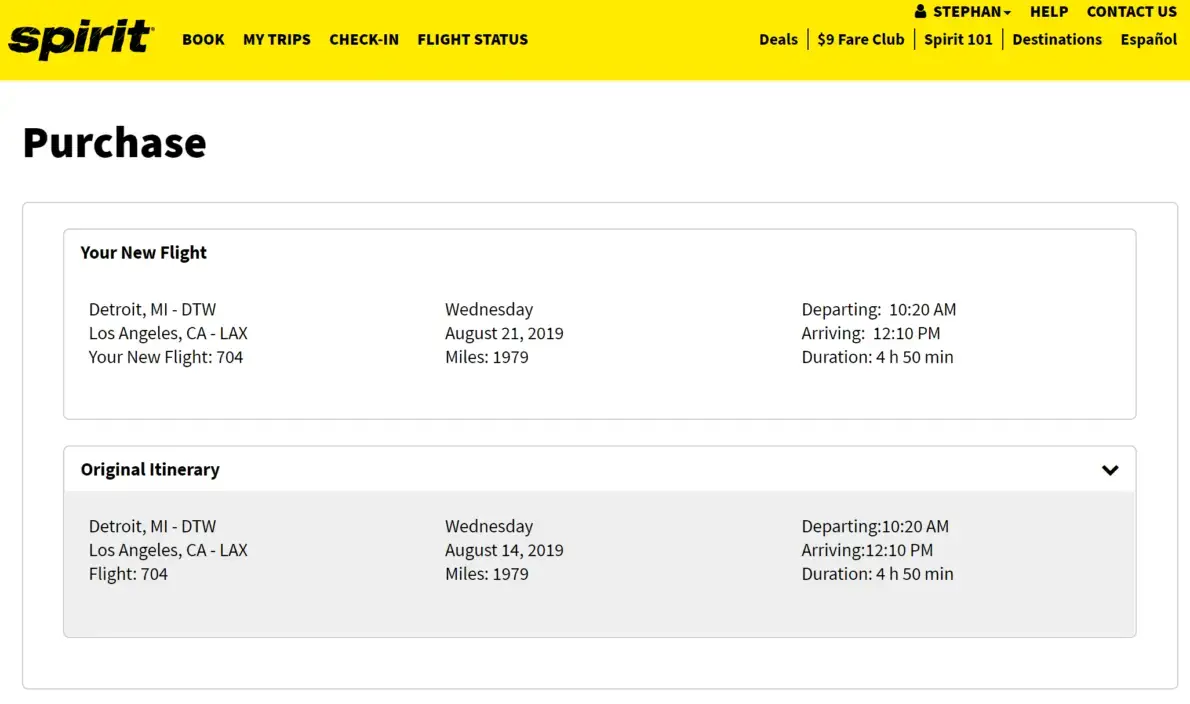
Task: Open CONTACT US page
Action: [1132, 11]
